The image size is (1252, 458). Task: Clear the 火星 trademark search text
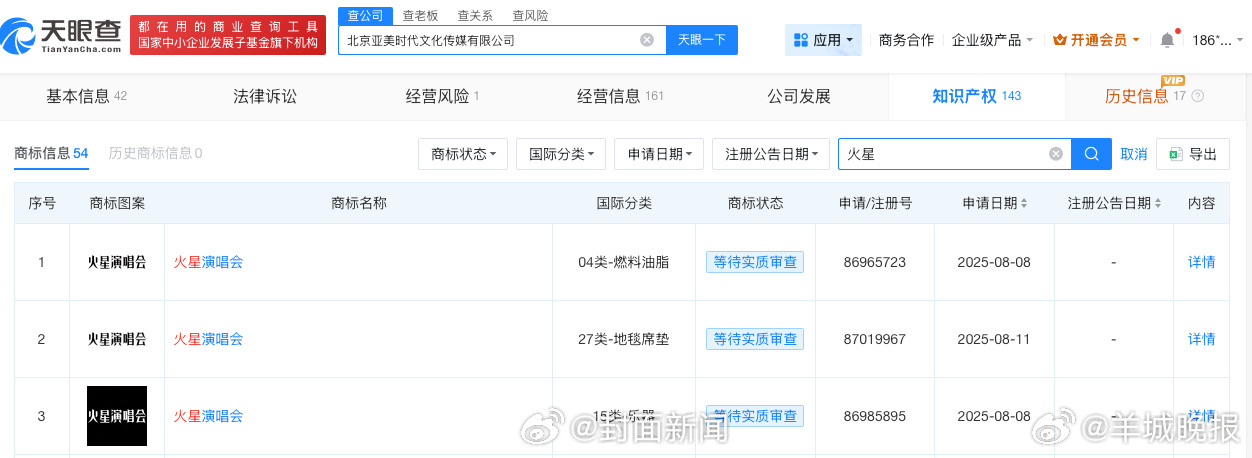point(1056,154)
